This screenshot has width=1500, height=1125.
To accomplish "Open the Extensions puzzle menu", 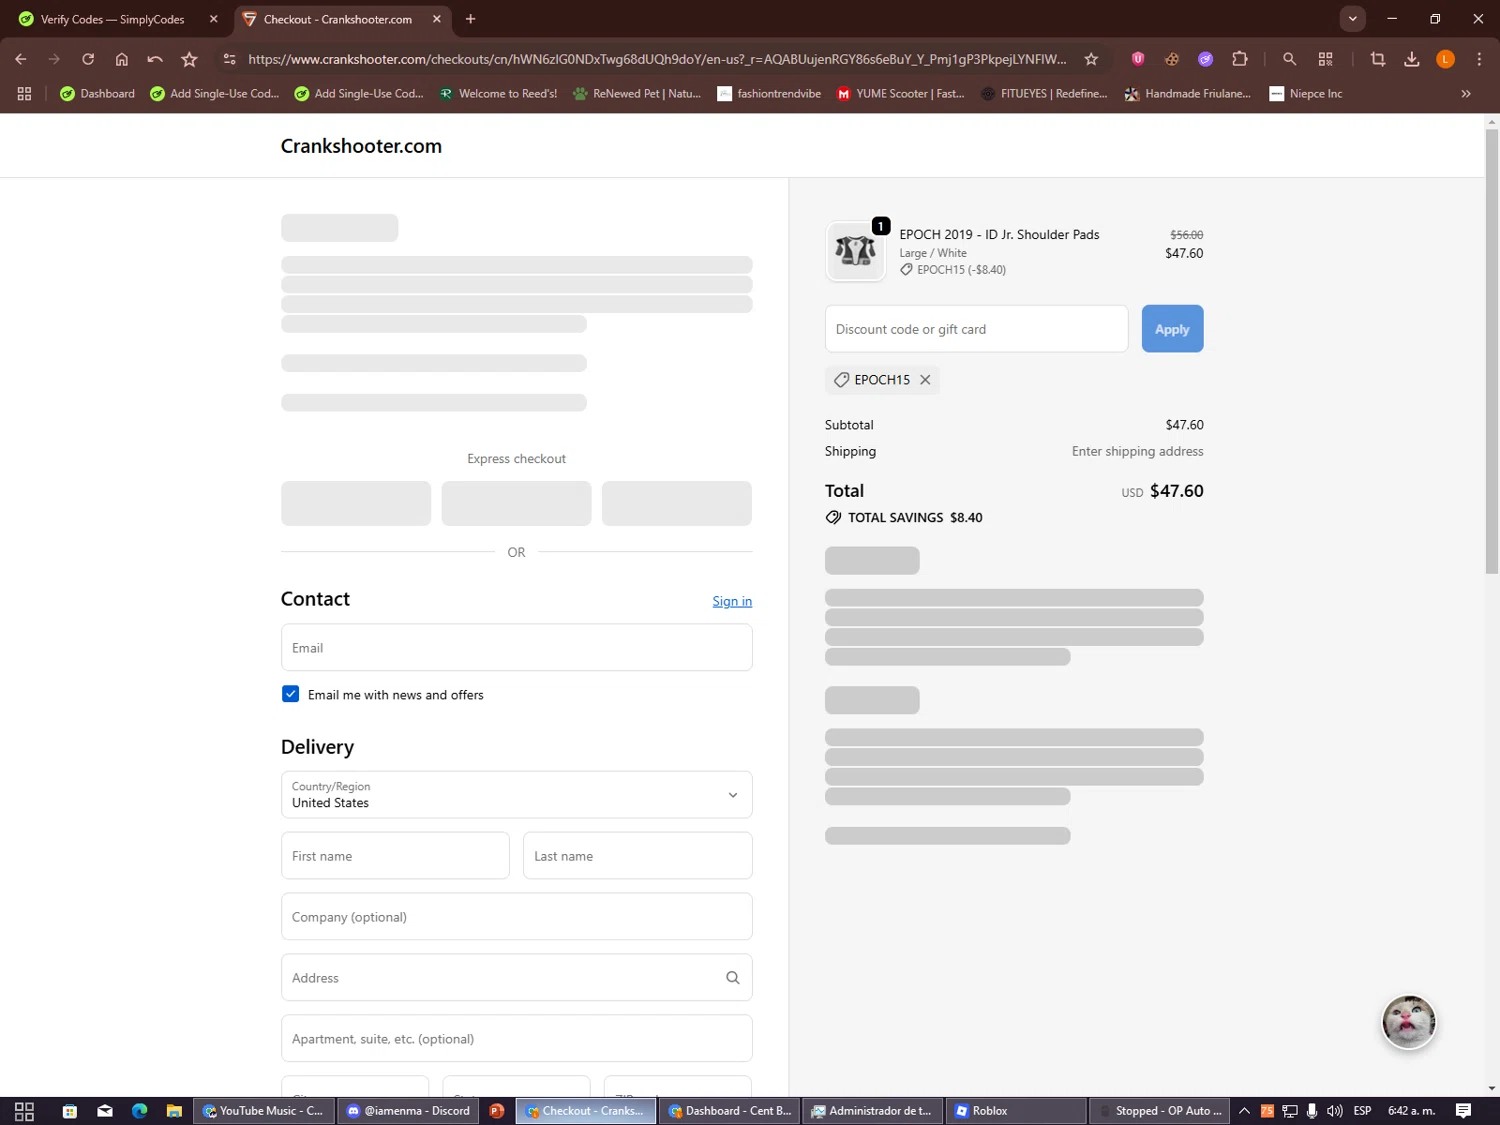I will click(1240, 59).
